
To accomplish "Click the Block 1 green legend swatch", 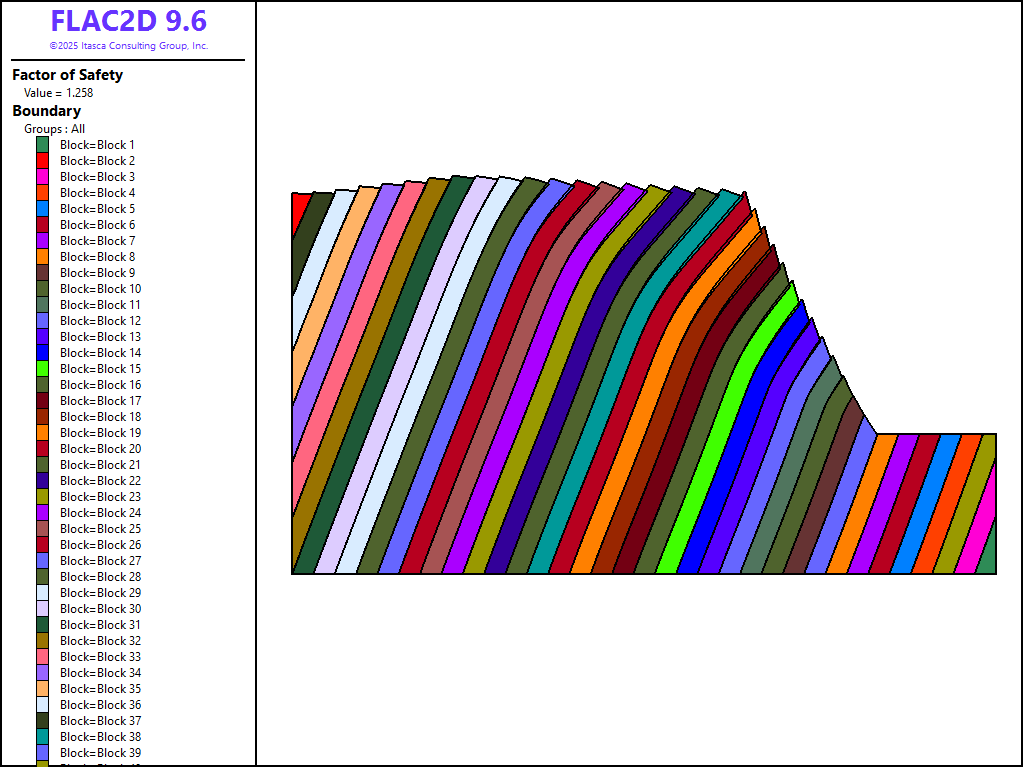I will click(x=43, y=145).
